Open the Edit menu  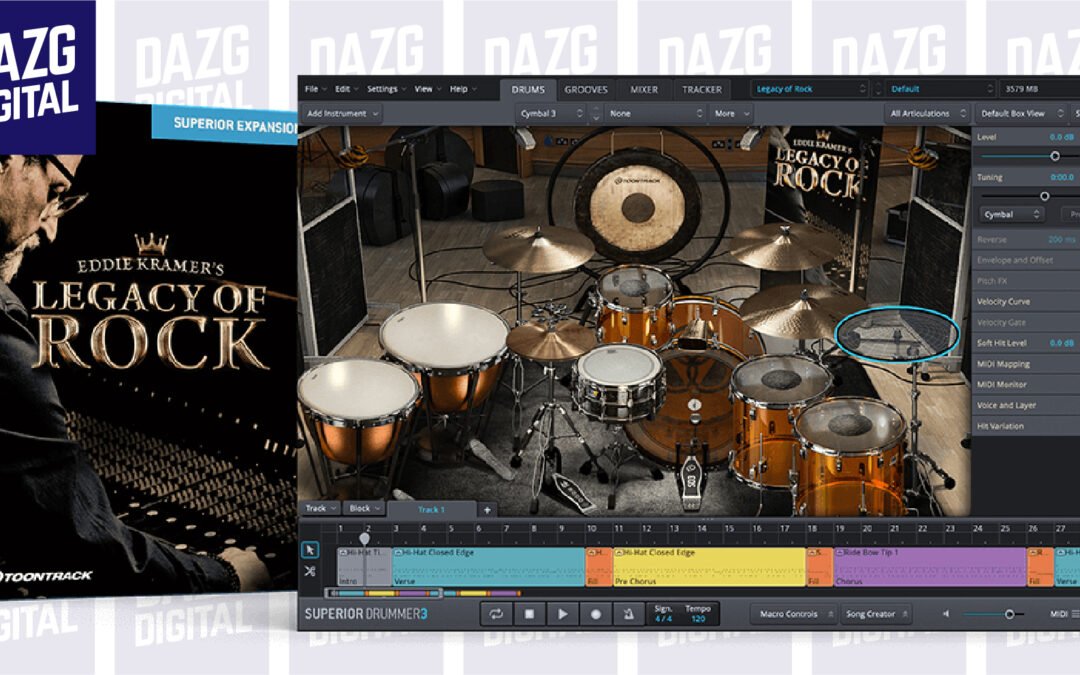click(x=345, y=89)
